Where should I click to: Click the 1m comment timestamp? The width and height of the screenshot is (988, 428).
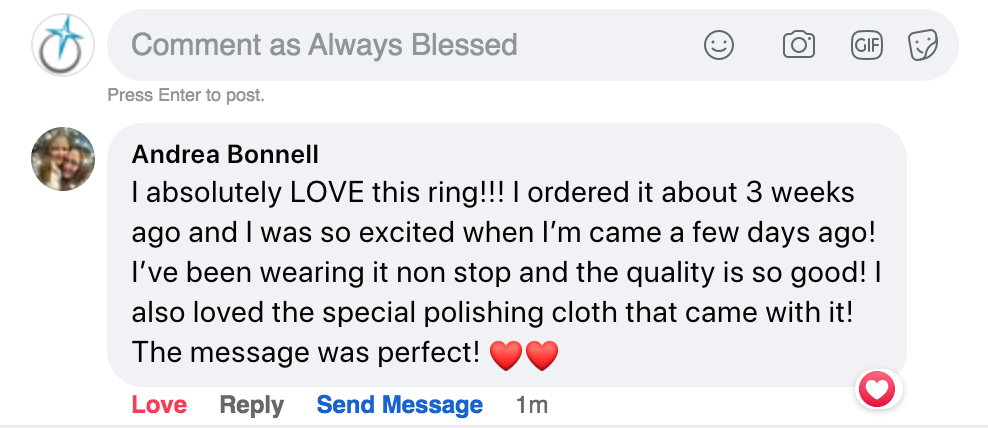click(532, 405)
